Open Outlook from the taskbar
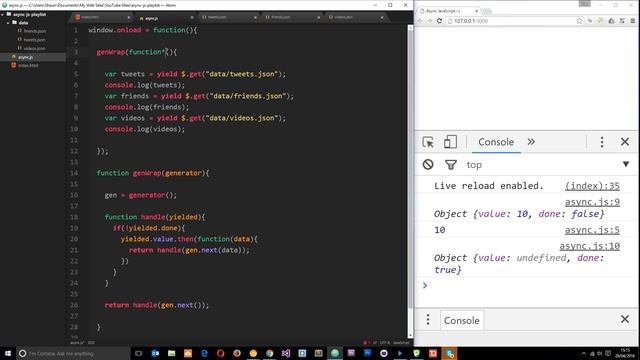This screenshot has width=640, height=360. coord(155,353)
